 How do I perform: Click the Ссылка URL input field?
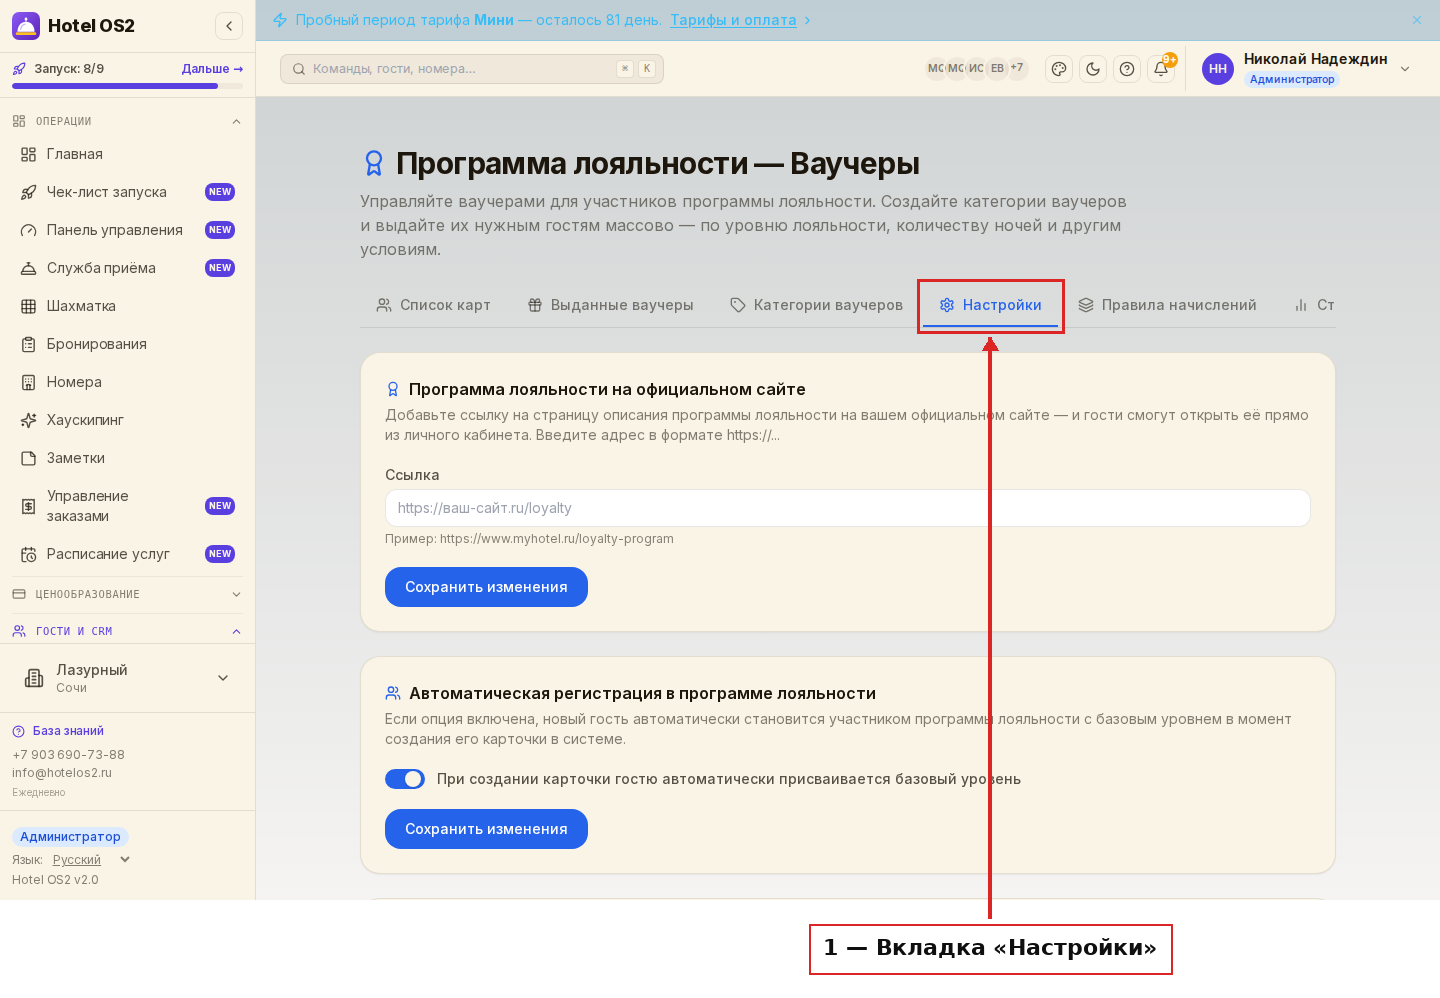coord(848,508)
